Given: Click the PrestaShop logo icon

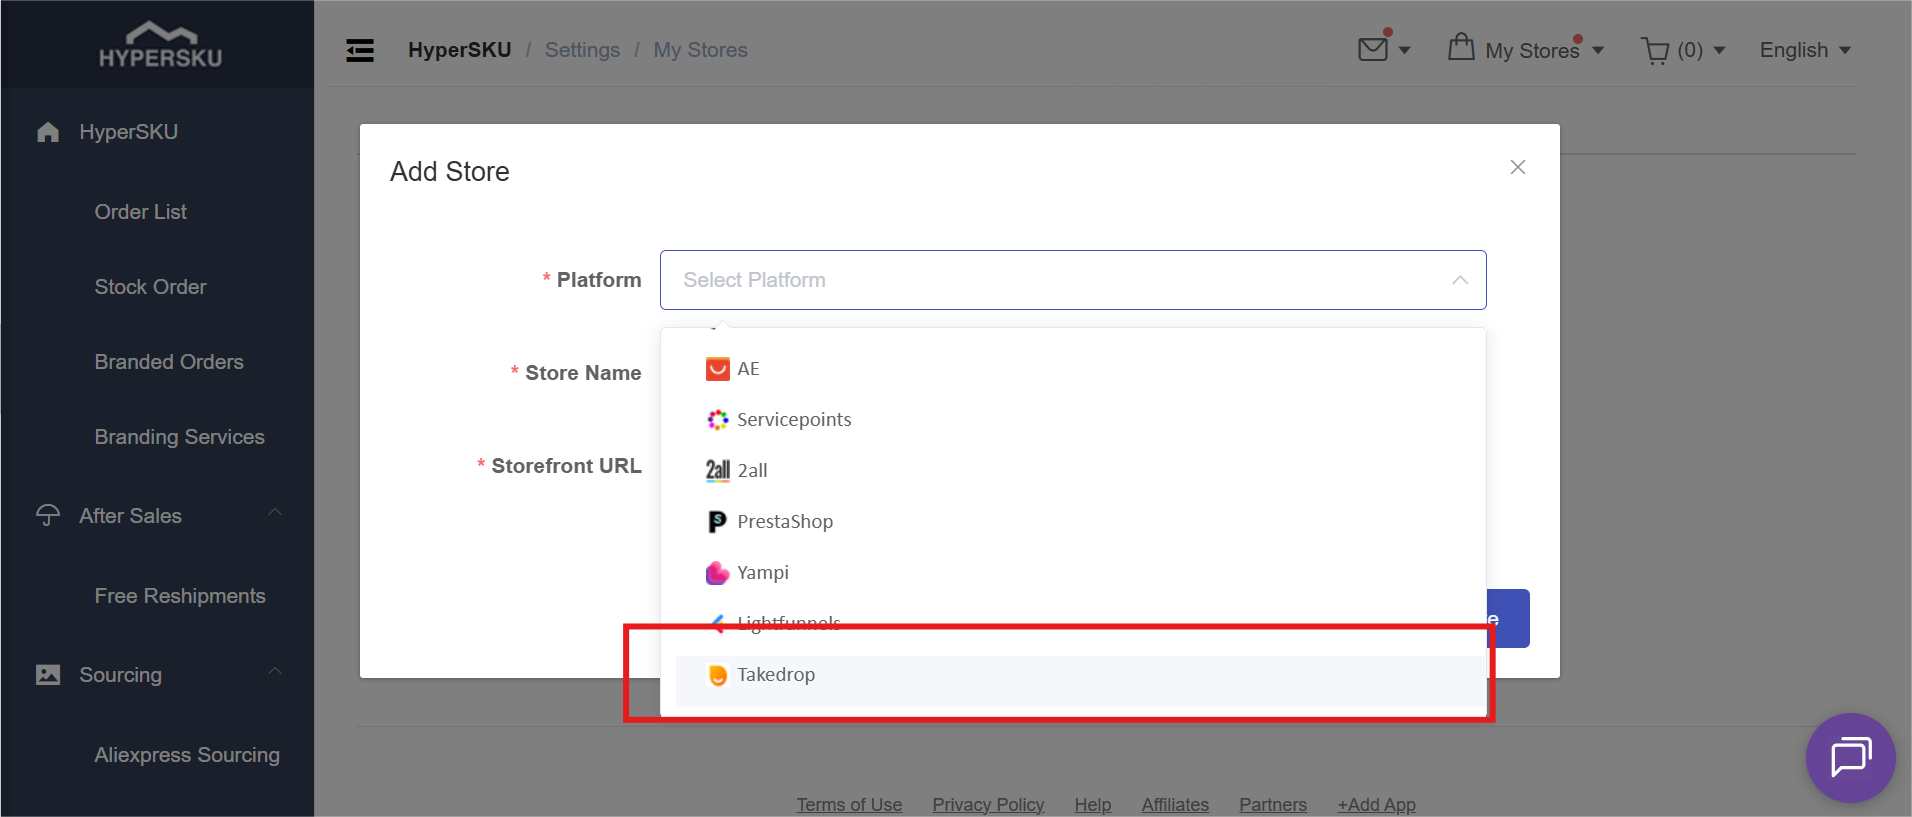Looking at the screenshot, I should tap(717, 522).
